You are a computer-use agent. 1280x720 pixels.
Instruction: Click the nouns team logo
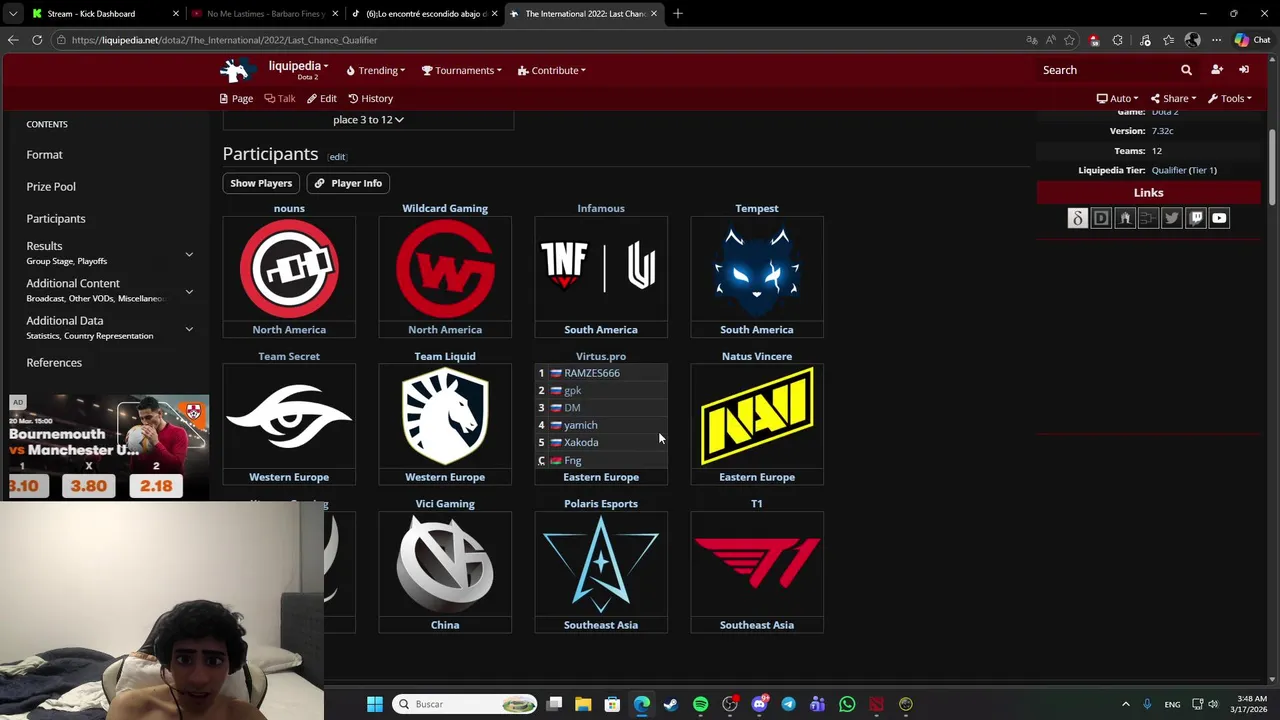point(289,269)
